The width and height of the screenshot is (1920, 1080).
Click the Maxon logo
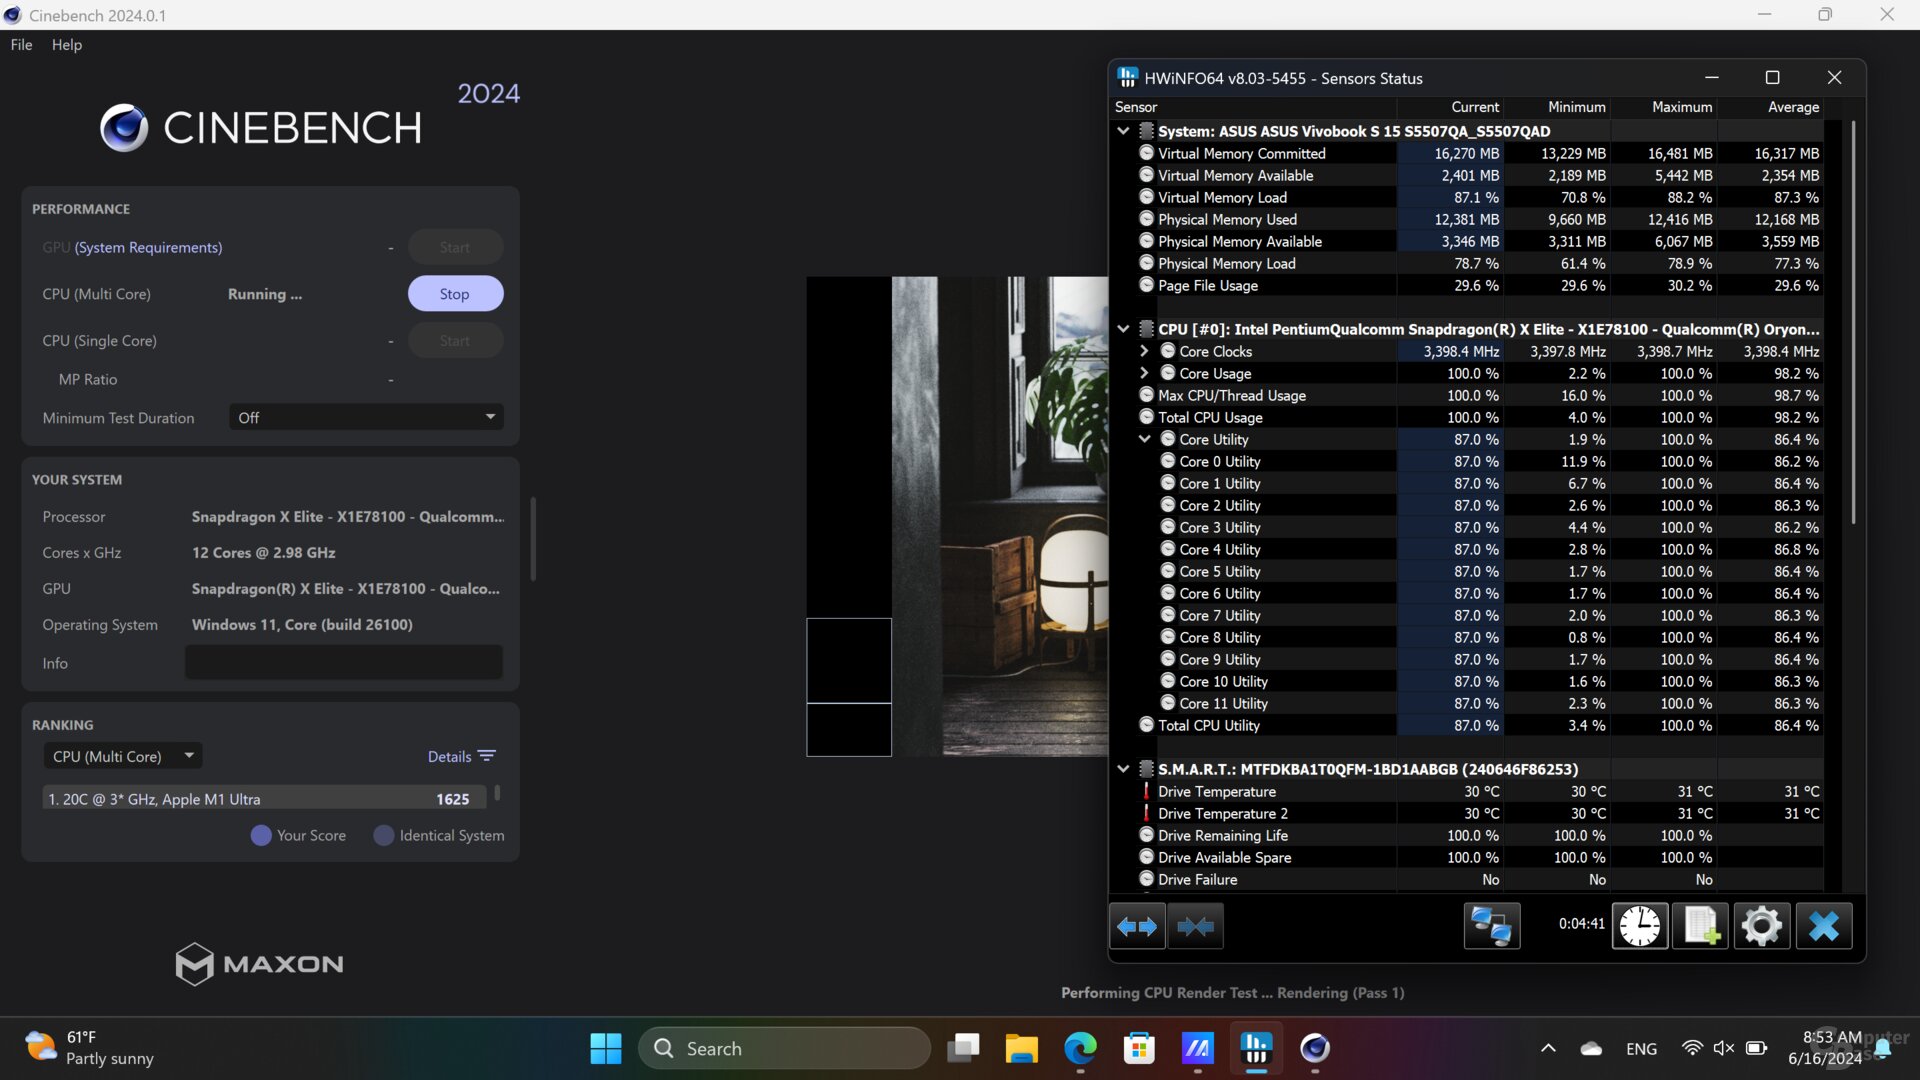pyautogui.click(x=259, y=964)
